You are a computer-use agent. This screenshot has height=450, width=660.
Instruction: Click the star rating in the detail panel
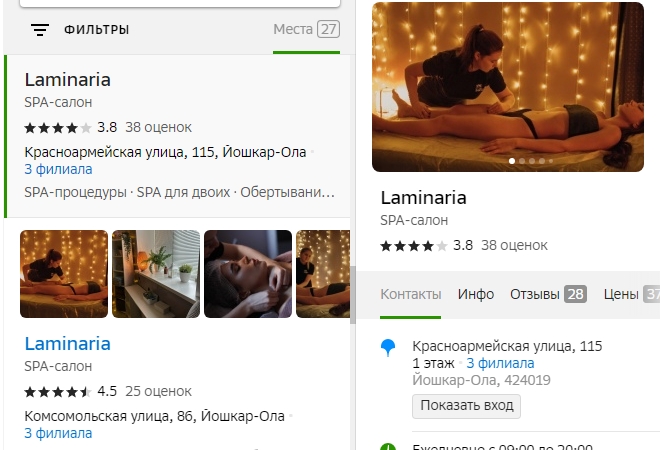point(414,246)
